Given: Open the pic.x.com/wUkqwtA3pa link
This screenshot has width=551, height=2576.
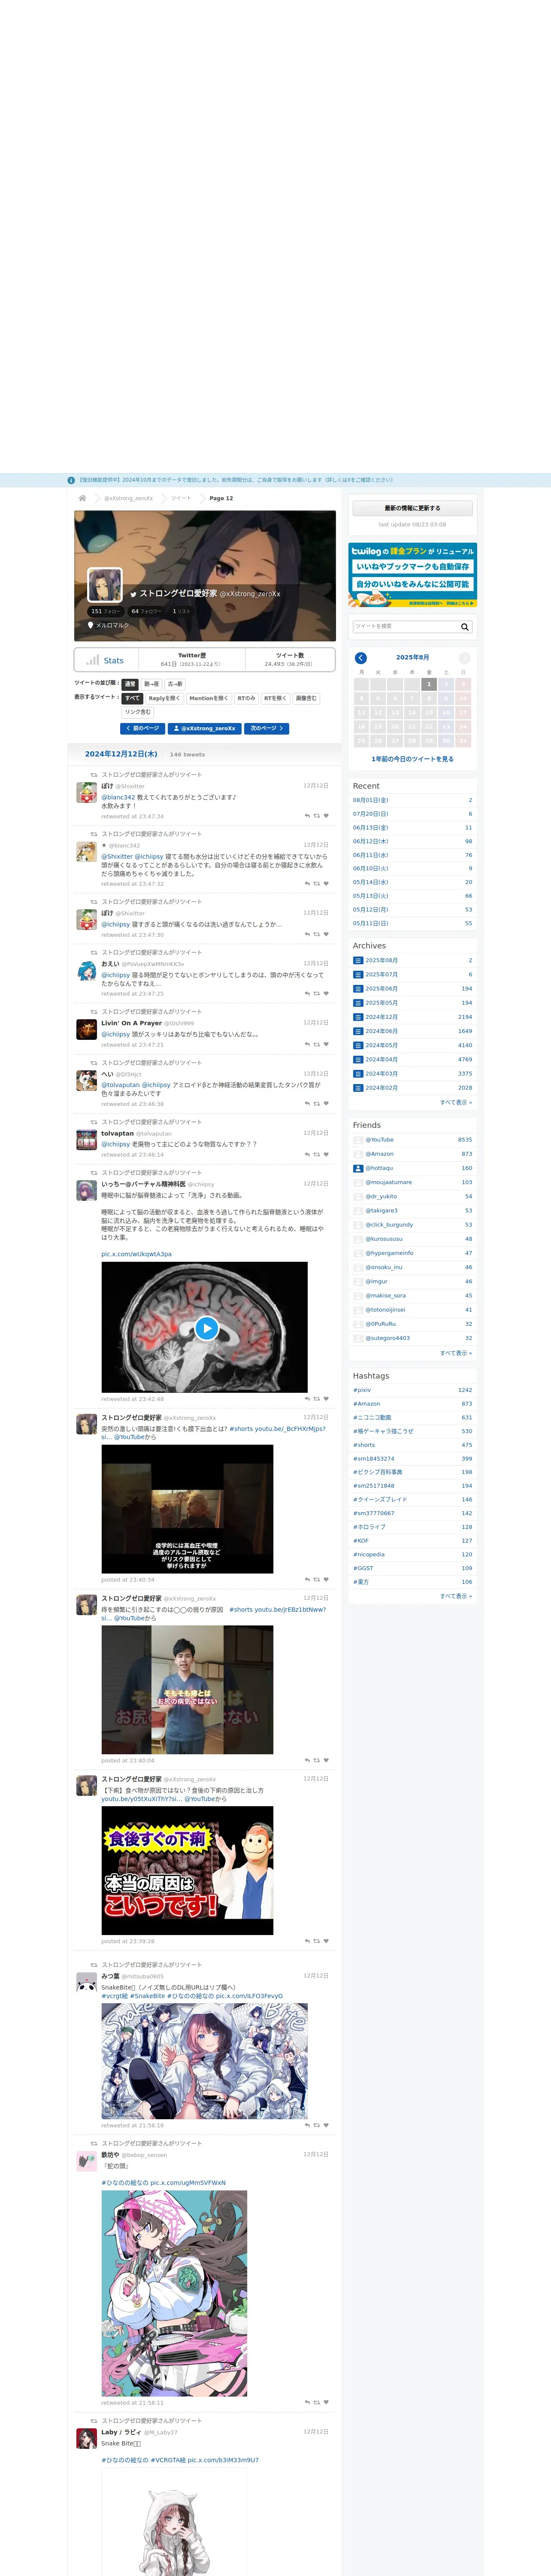Looking at the screenshot, I should coord(136,1254).
